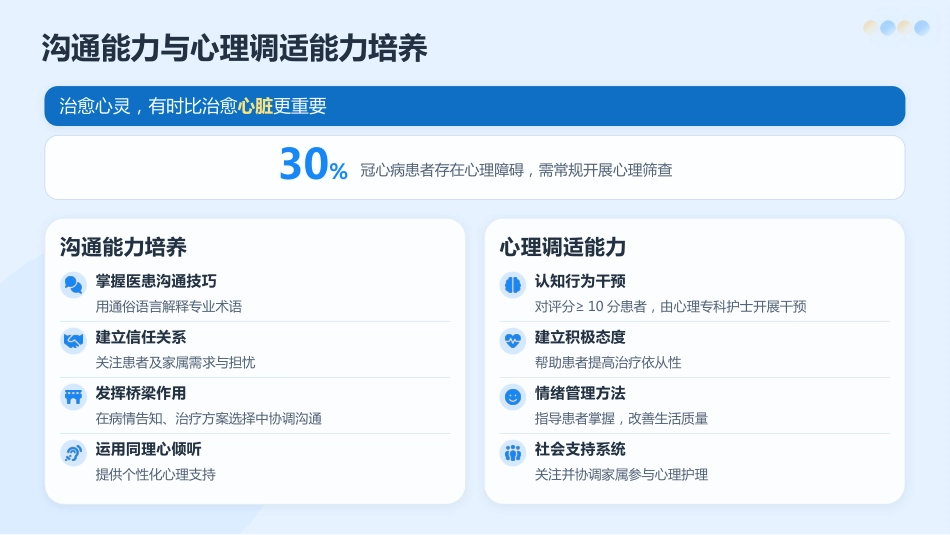
Task: Select the item title 建立积极态度
Action: pyautogui.click(x=580, y=337)
